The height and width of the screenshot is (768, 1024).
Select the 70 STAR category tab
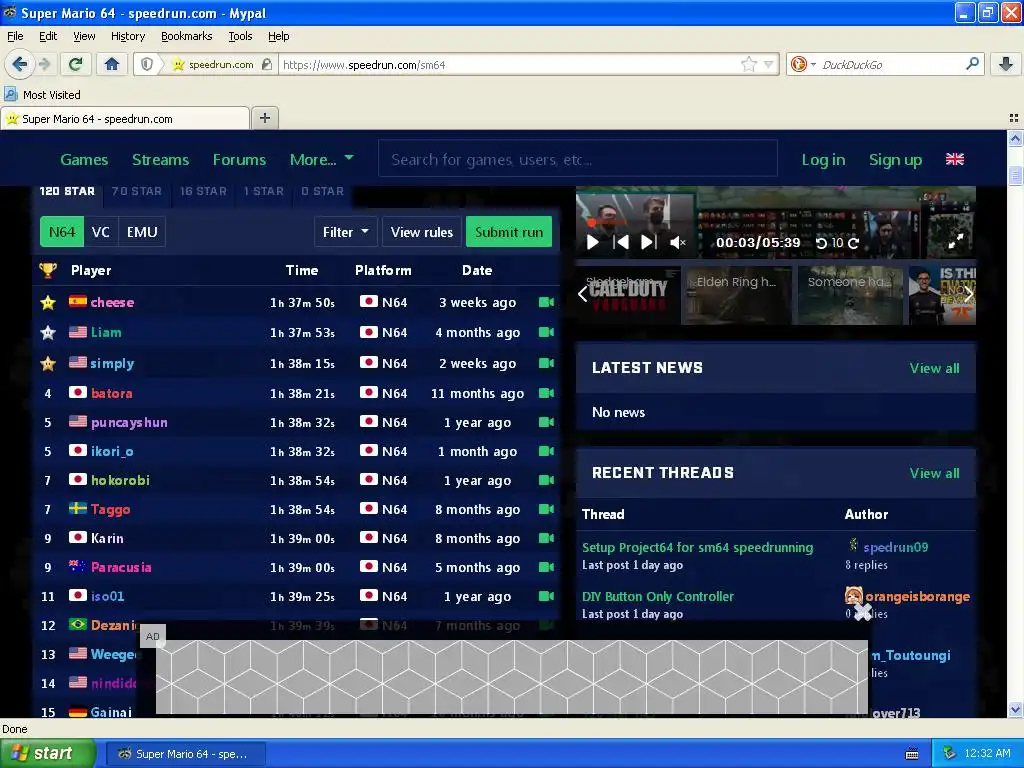[x=136, y=191]
